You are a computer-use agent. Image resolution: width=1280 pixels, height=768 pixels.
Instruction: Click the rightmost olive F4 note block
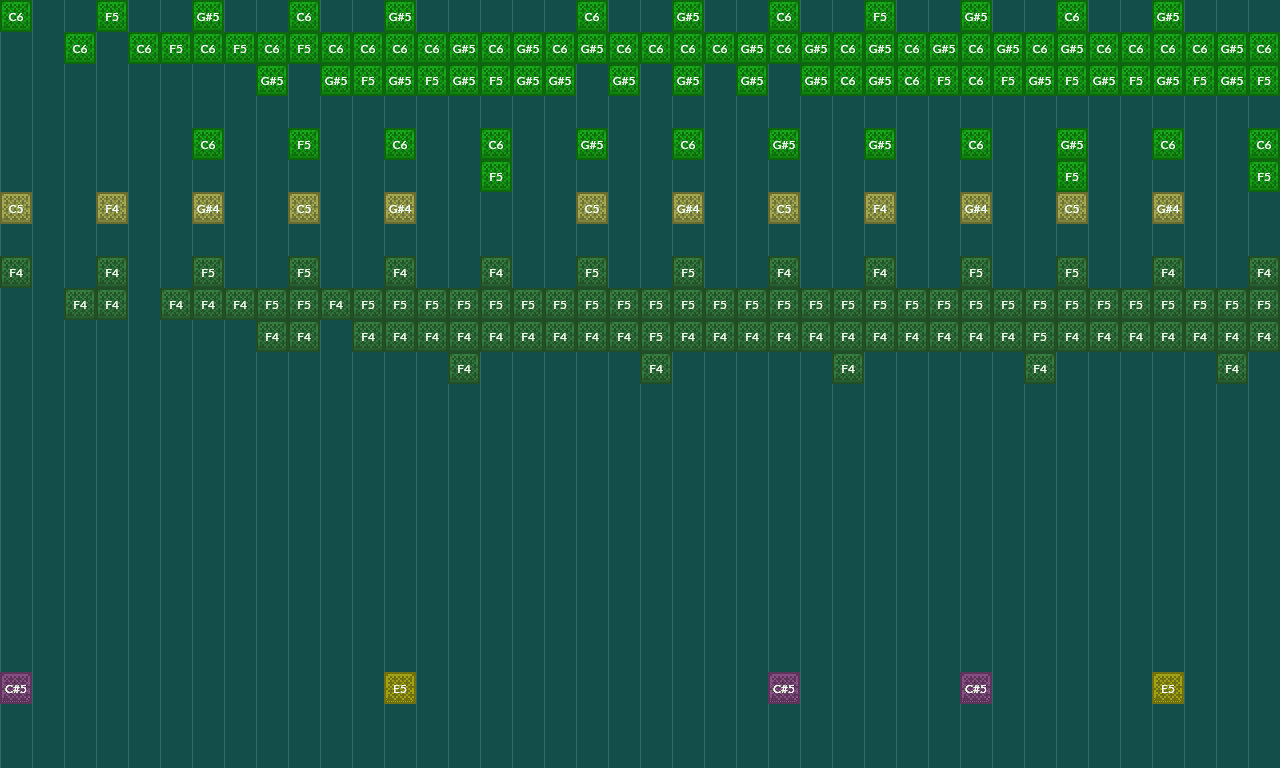880,208
